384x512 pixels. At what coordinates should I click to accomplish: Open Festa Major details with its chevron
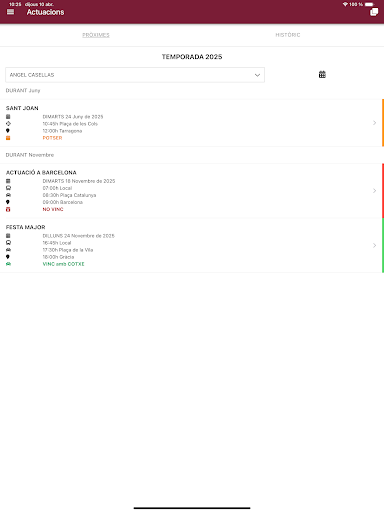[374, 245]
